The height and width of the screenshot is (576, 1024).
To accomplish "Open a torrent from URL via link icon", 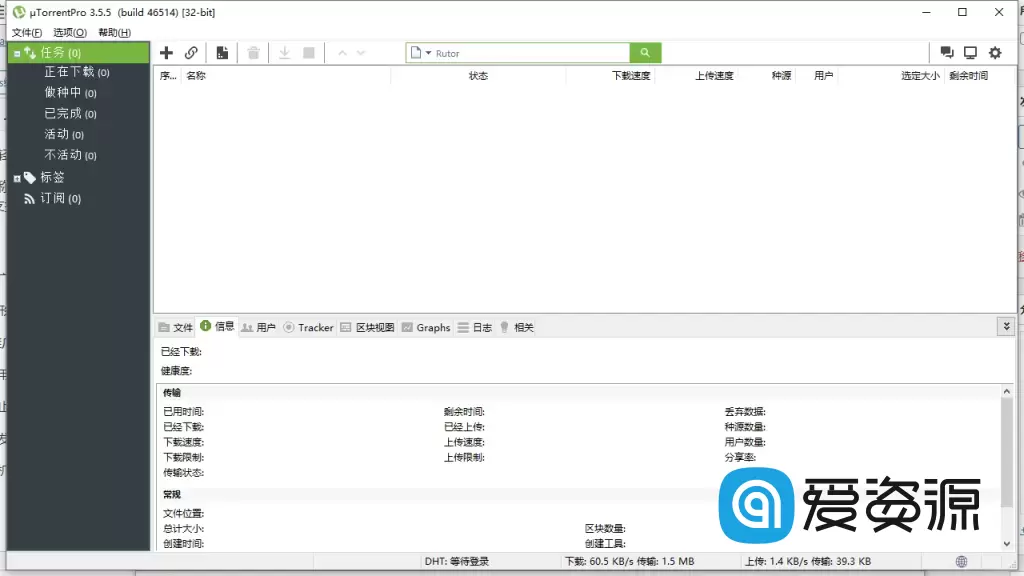I will [190, 52].
